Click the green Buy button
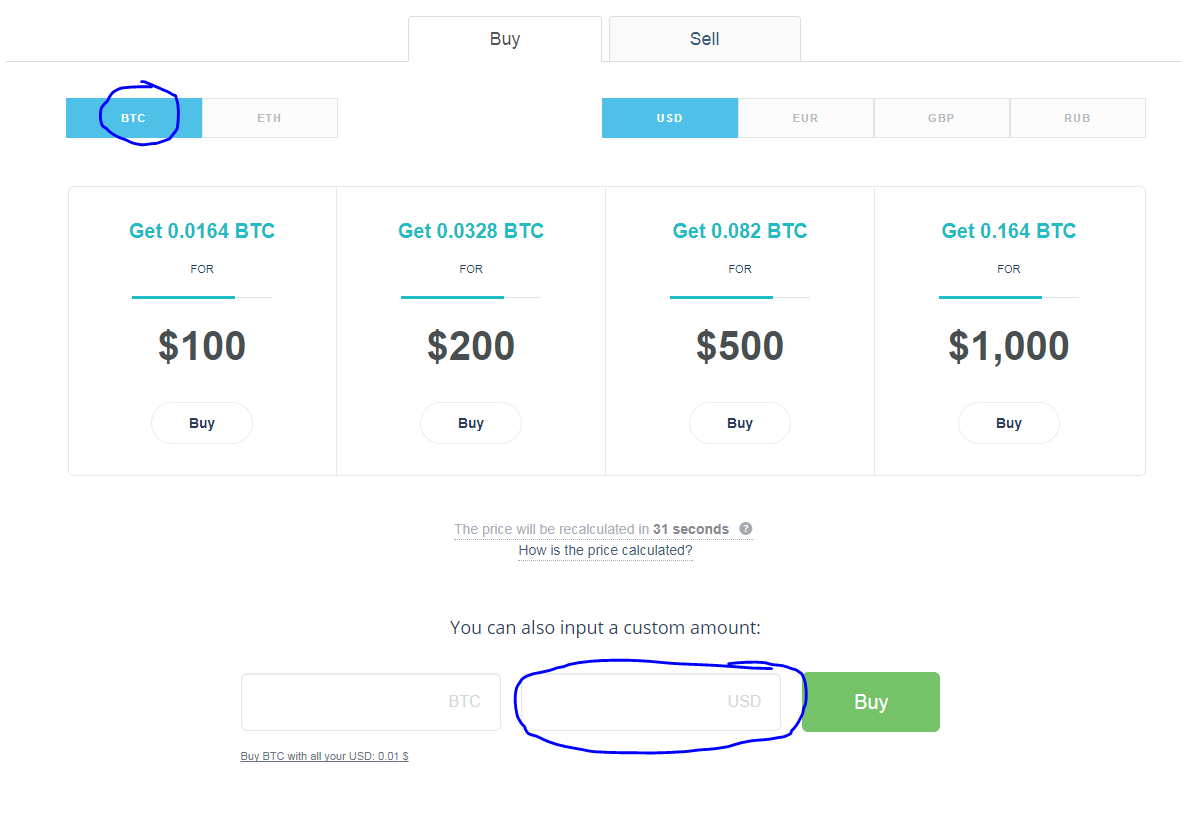This screenshot has width=1181, height=817. tap(871, 702)
